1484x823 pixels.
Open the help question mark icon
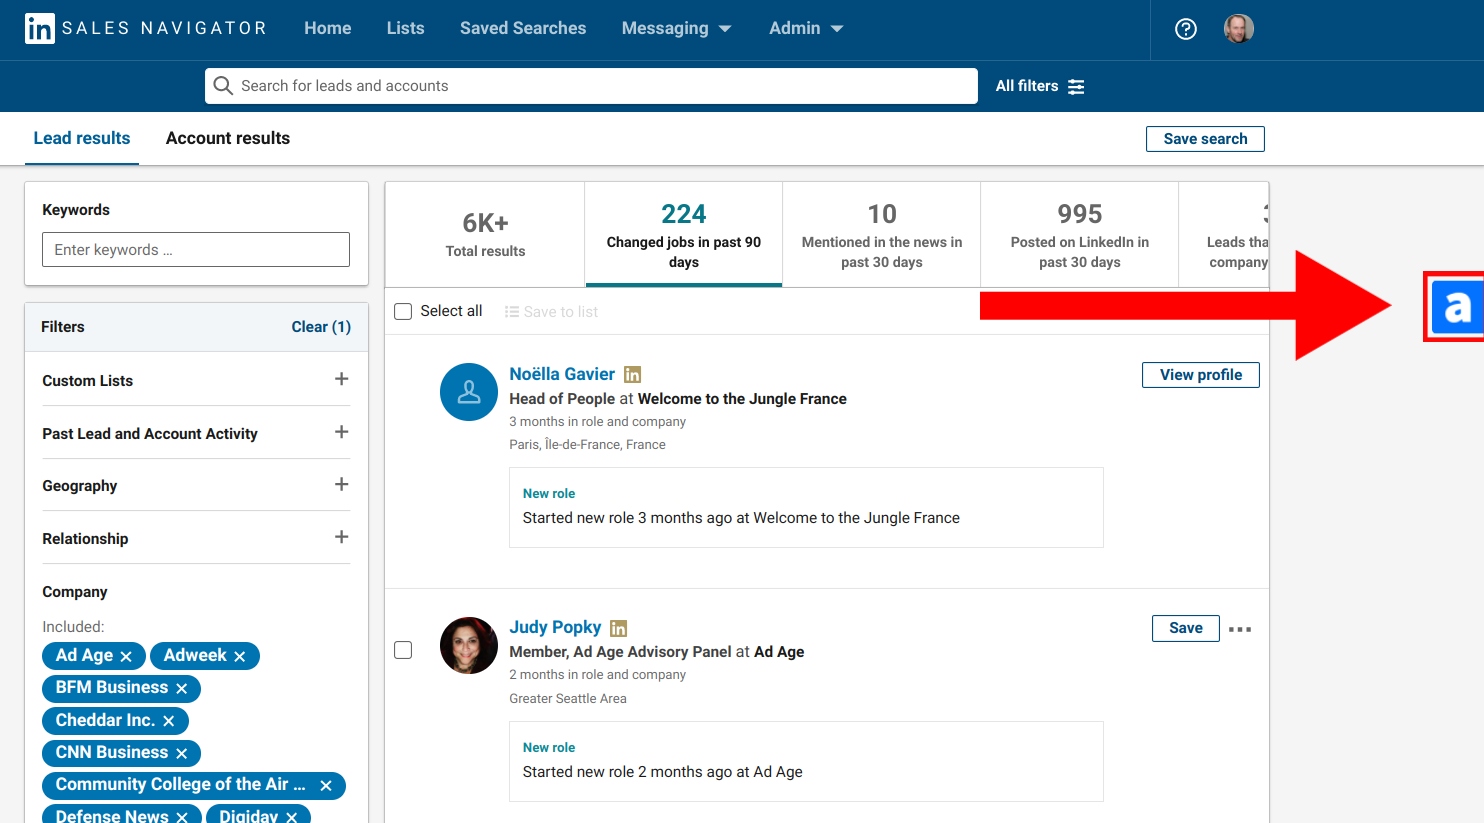[1186, 29]
